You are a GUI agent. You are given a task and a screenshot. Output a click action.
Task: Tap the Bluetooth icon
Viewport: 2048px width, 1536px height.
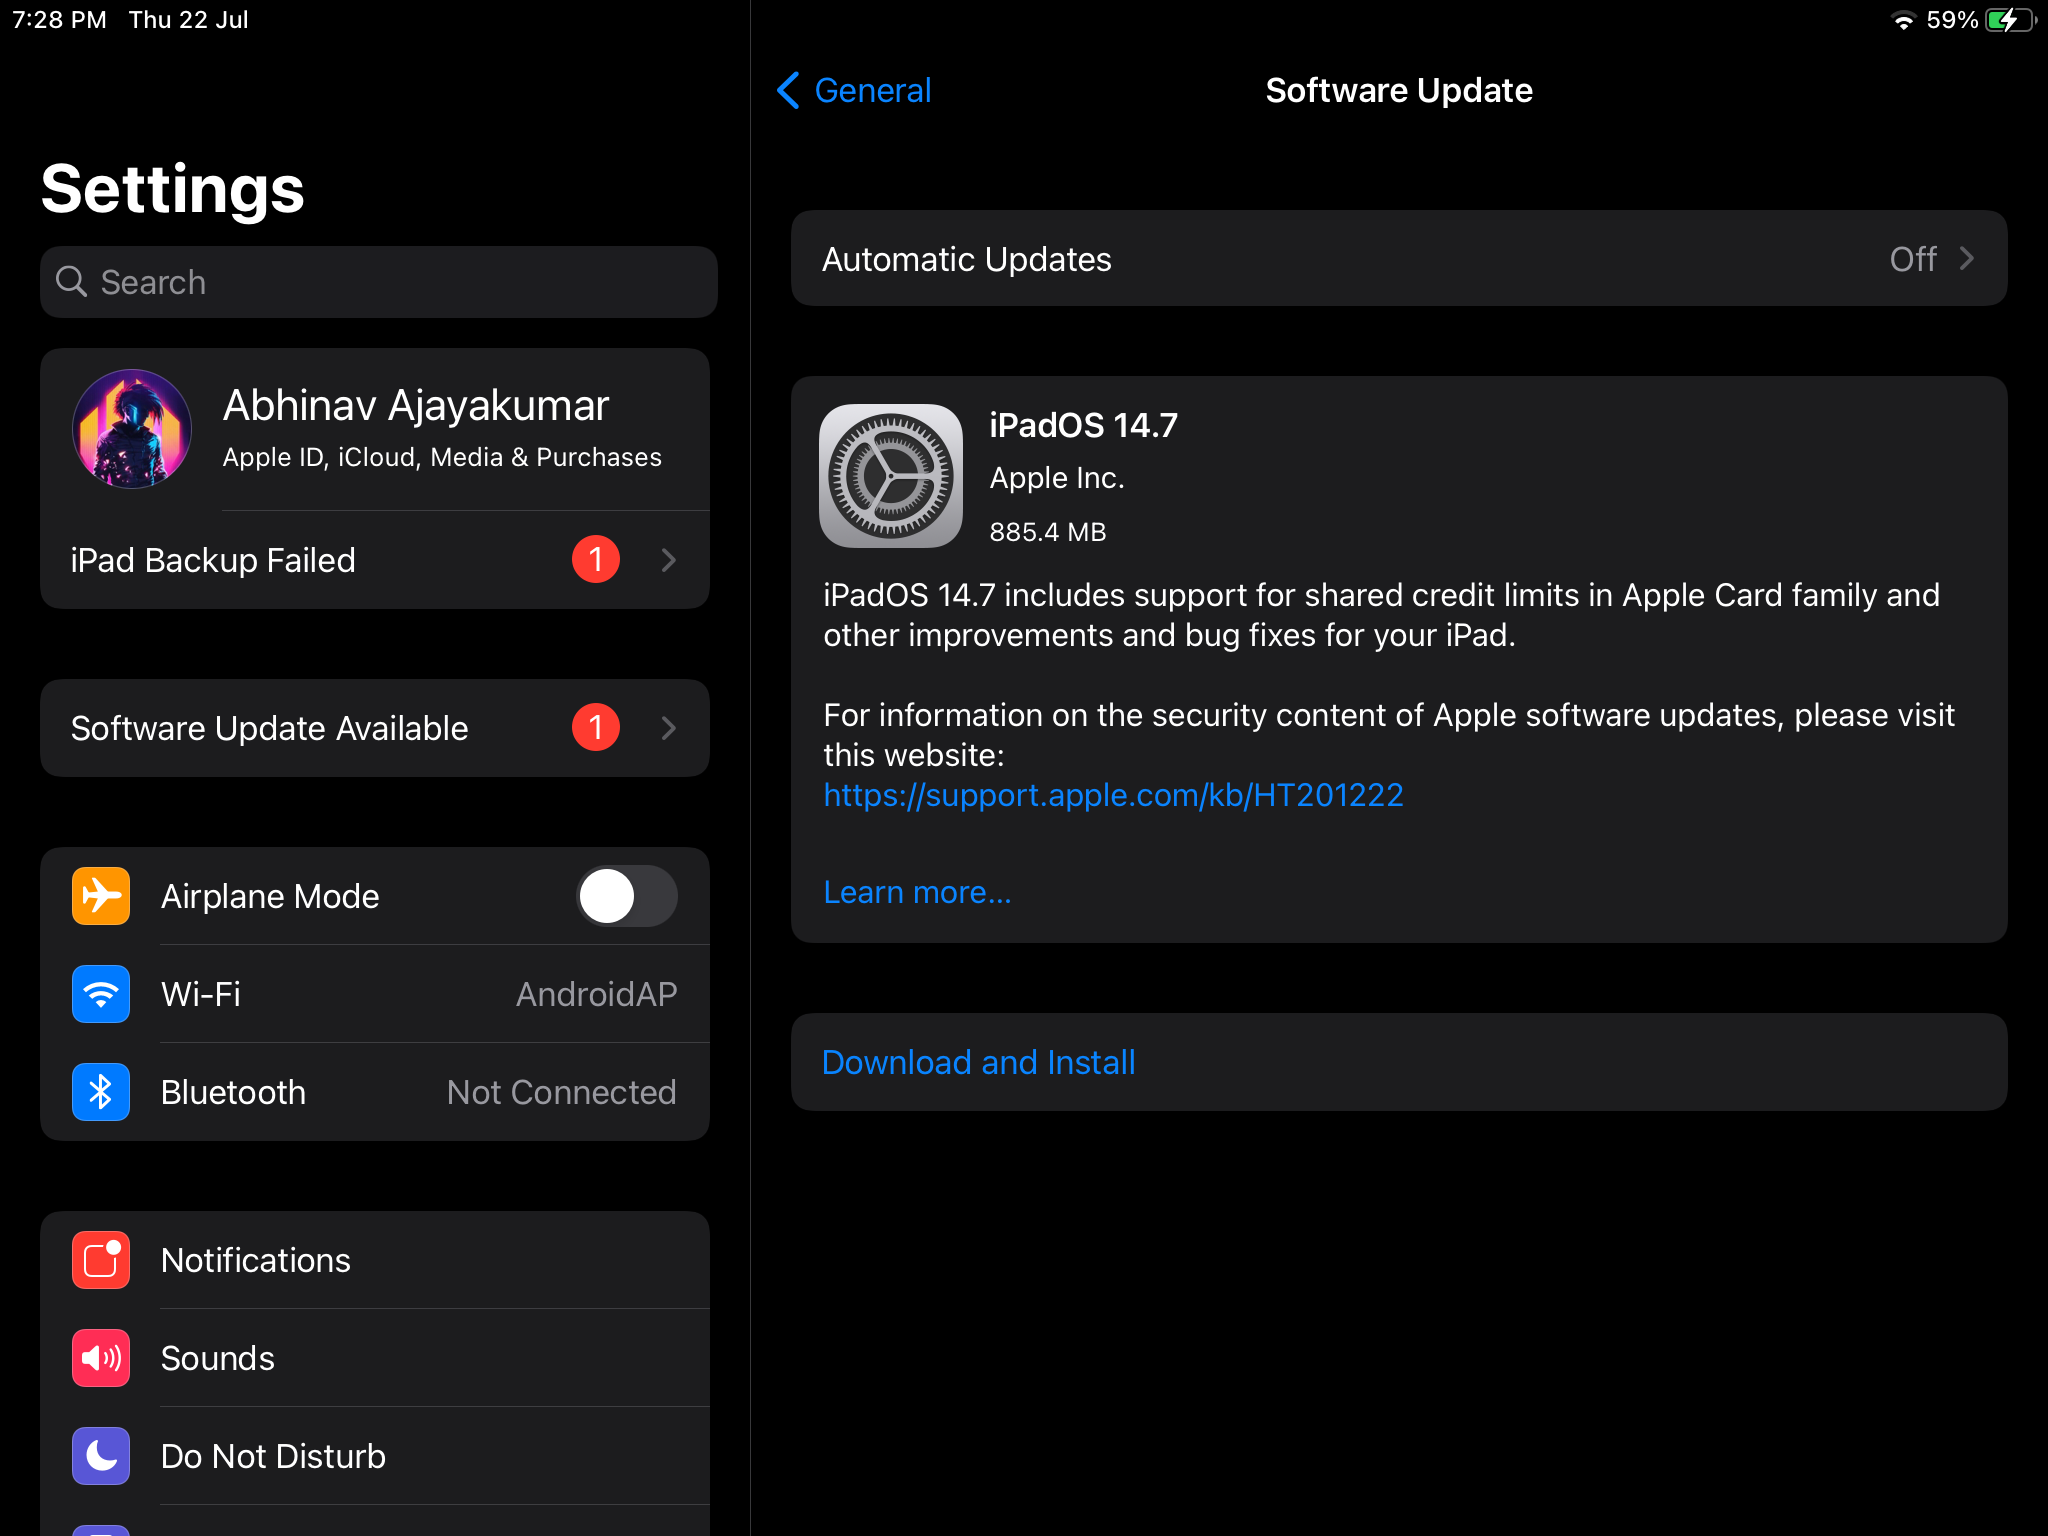pos(101,1091)
